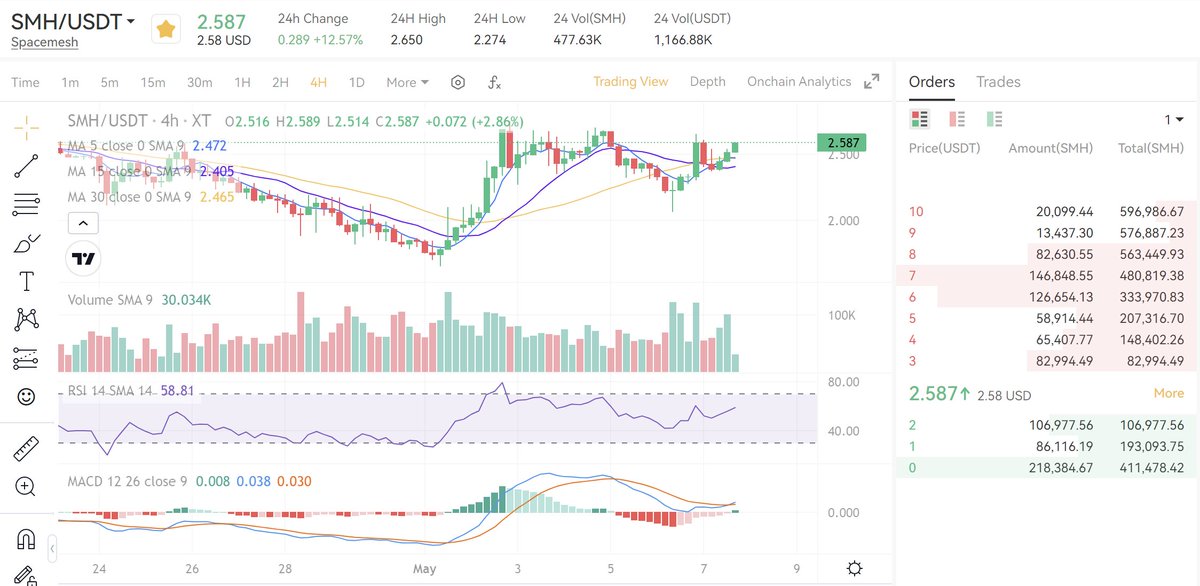Select the text annotation tool
Image resolution: width=1200 pixels, height=586 pixels.
[x=27, y=281]
